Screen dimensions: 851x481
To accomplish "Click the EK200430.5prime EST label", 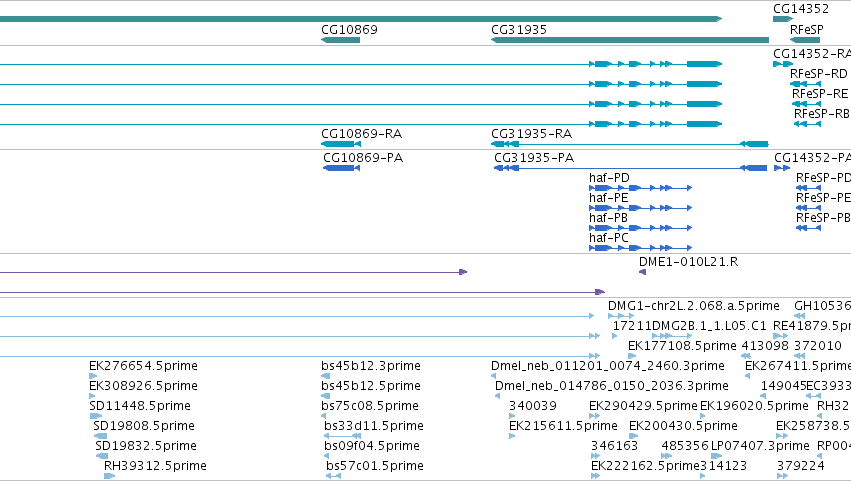I will [x=683, y=426].
